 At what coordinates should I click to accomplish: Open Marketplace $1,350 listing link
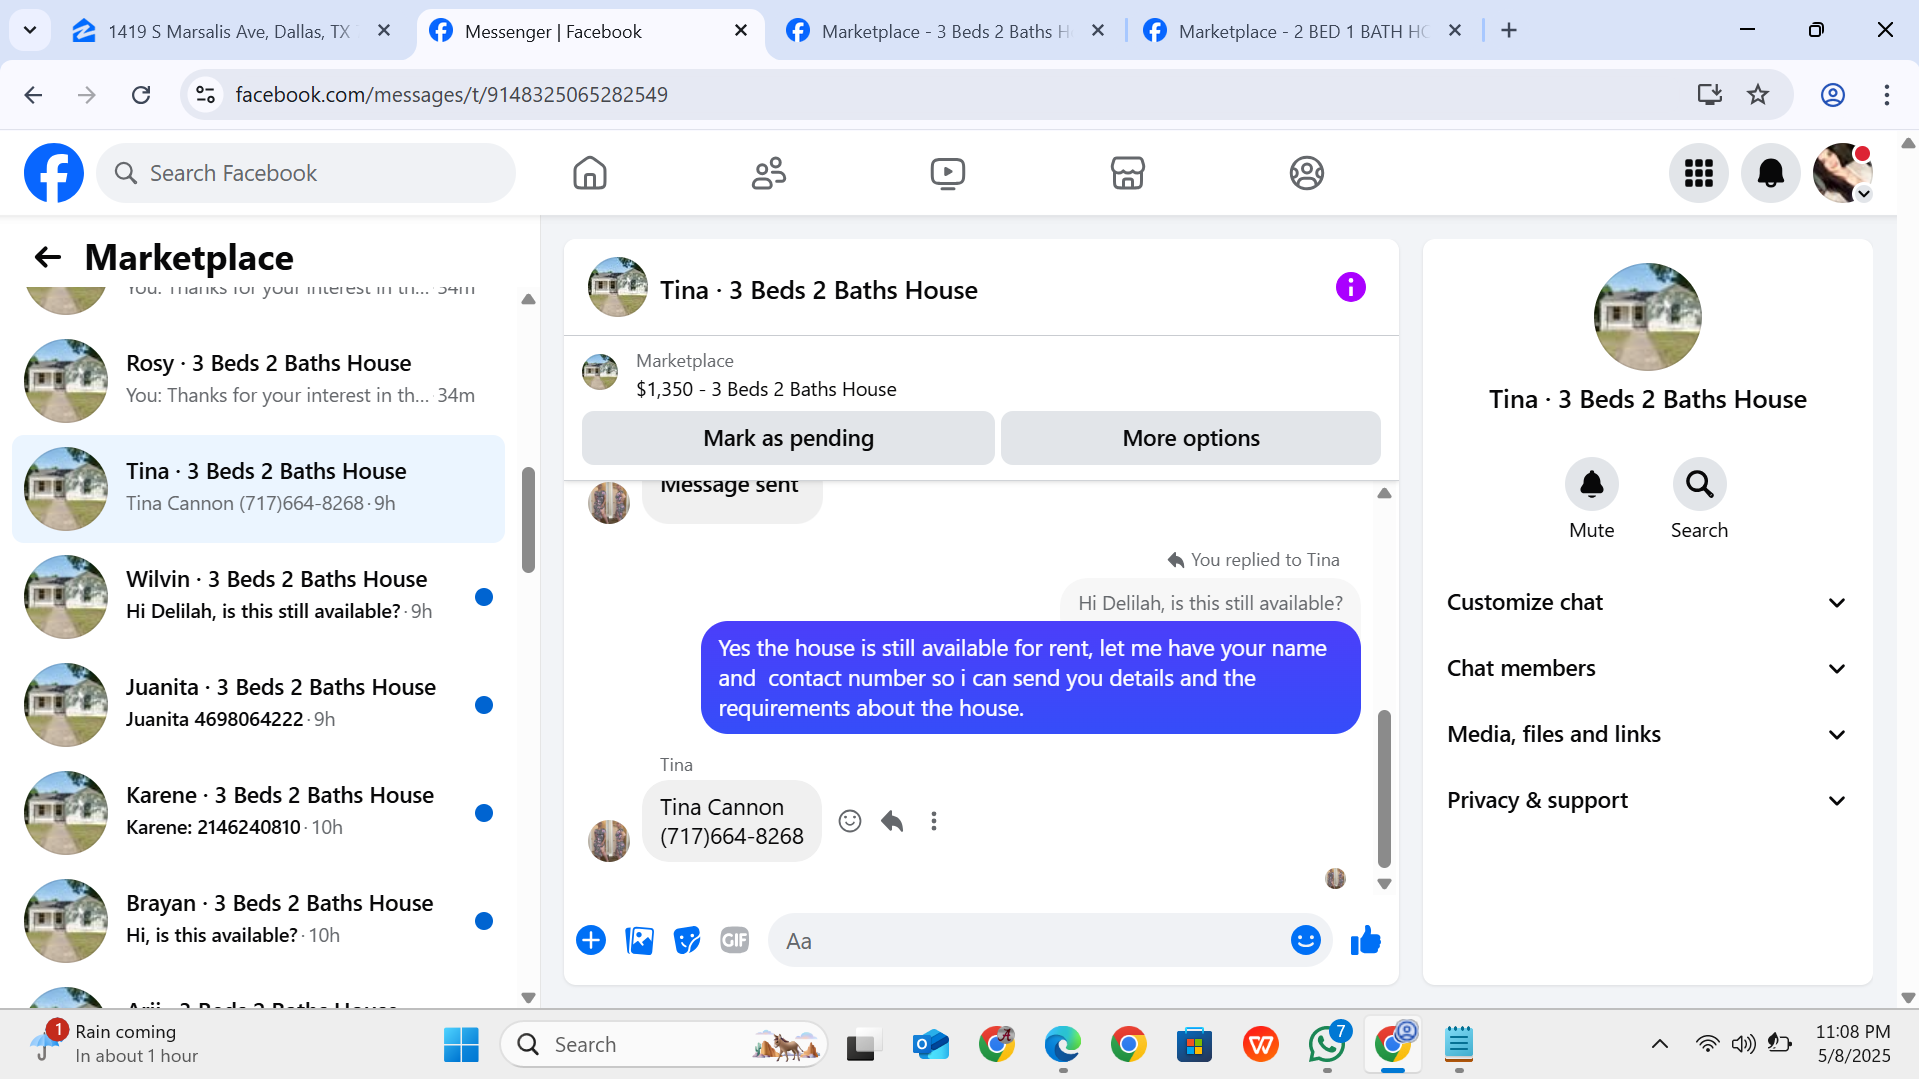point(765,389)
